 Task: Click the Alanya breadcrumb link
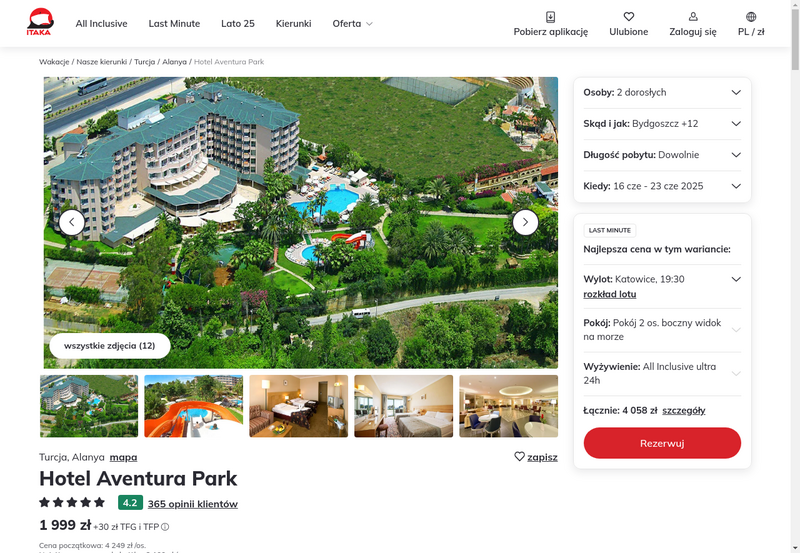174,62
